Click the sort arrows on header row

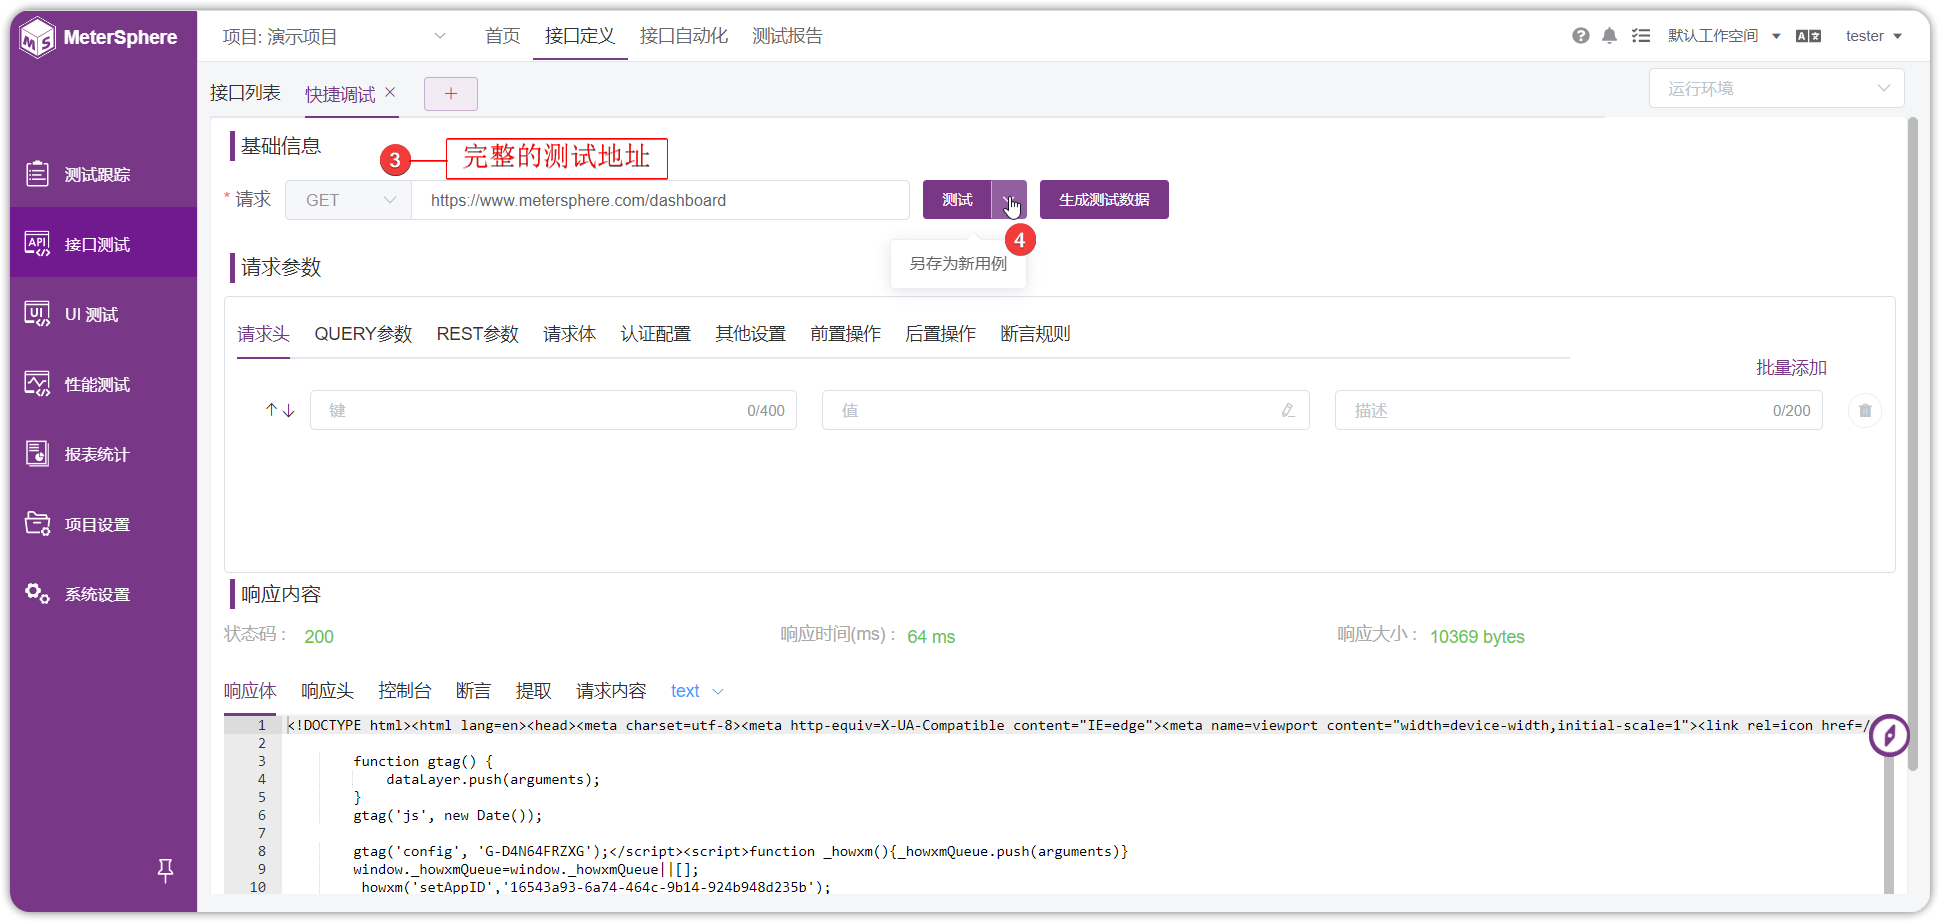click(280, 410)
